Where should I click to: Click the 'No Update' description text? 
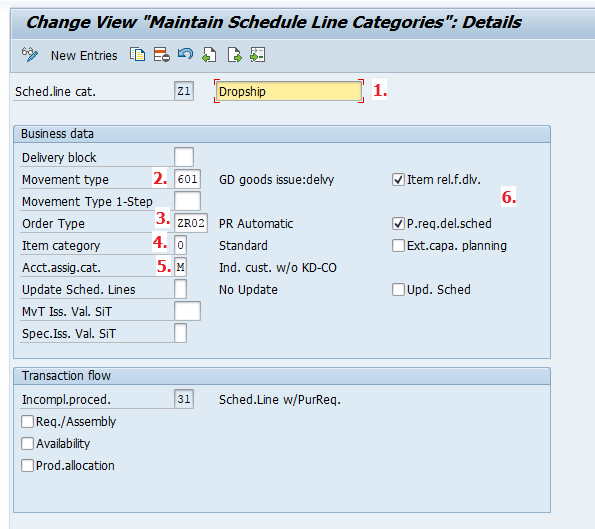click(248, 290)
